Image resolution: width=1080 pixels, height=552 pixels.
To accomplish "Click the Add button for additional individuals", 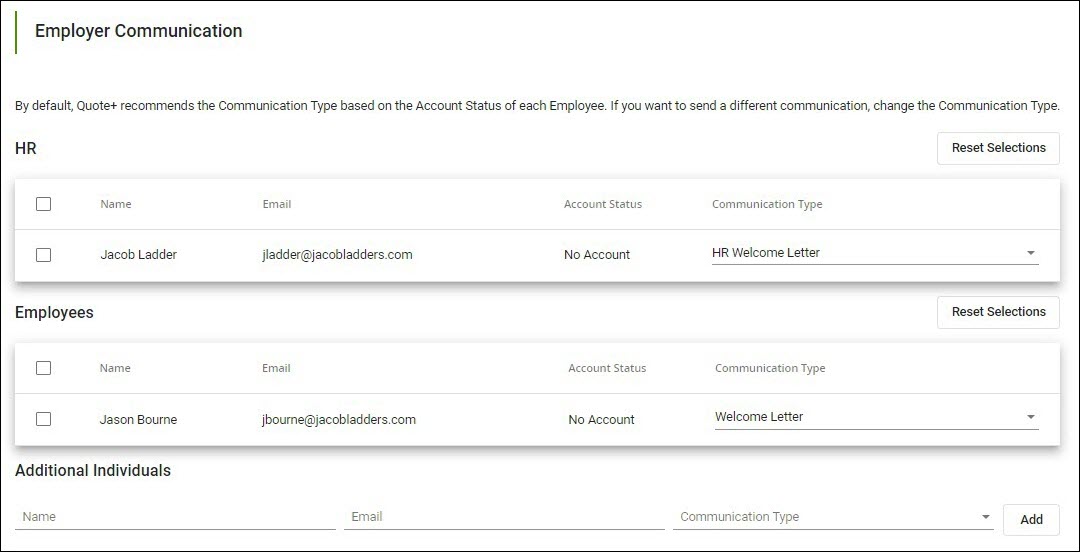I will [1031, 520].
